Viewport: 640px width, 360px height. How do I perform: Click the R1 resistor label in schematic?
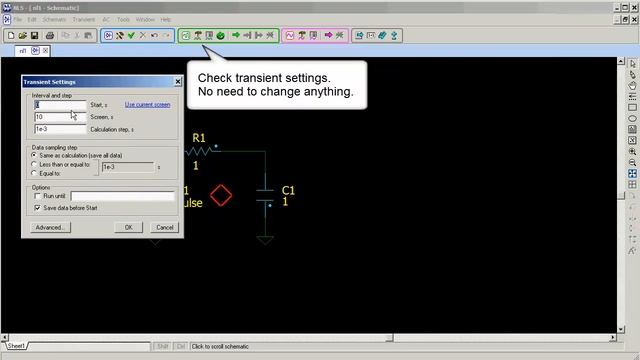(199, 138)
